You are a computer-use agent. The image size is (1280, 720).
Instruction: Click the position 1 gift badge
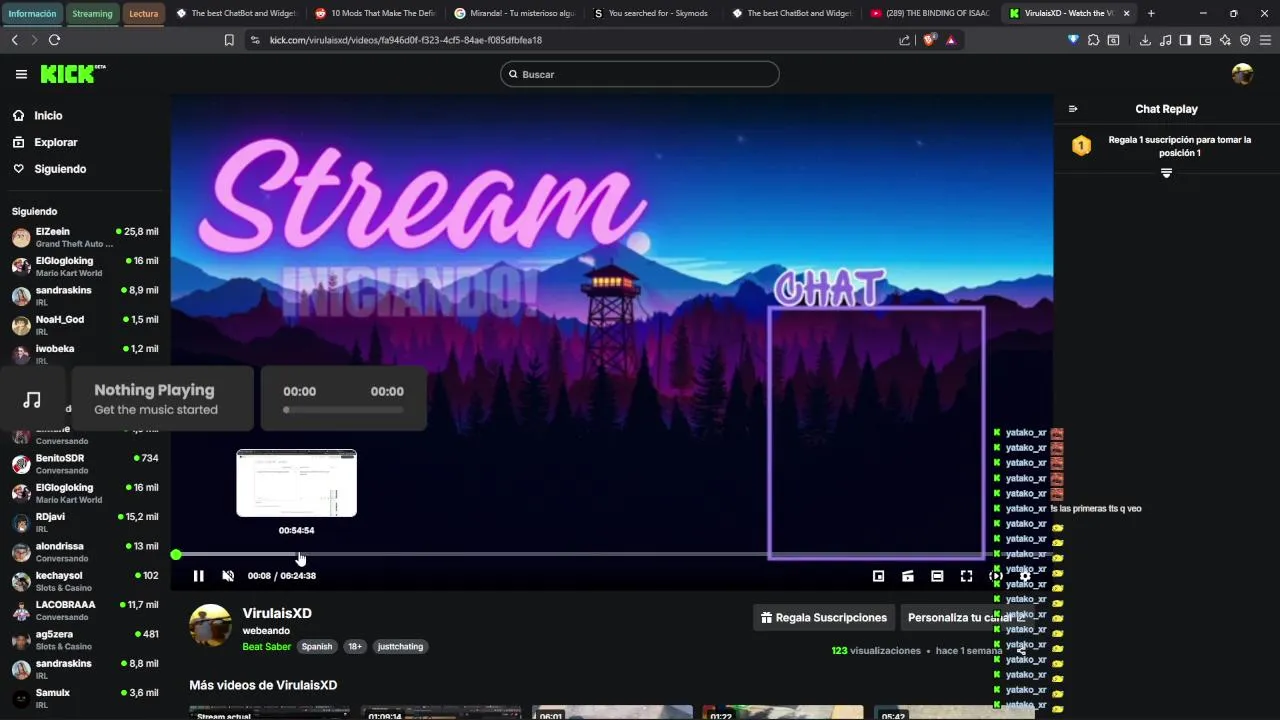1081,146
